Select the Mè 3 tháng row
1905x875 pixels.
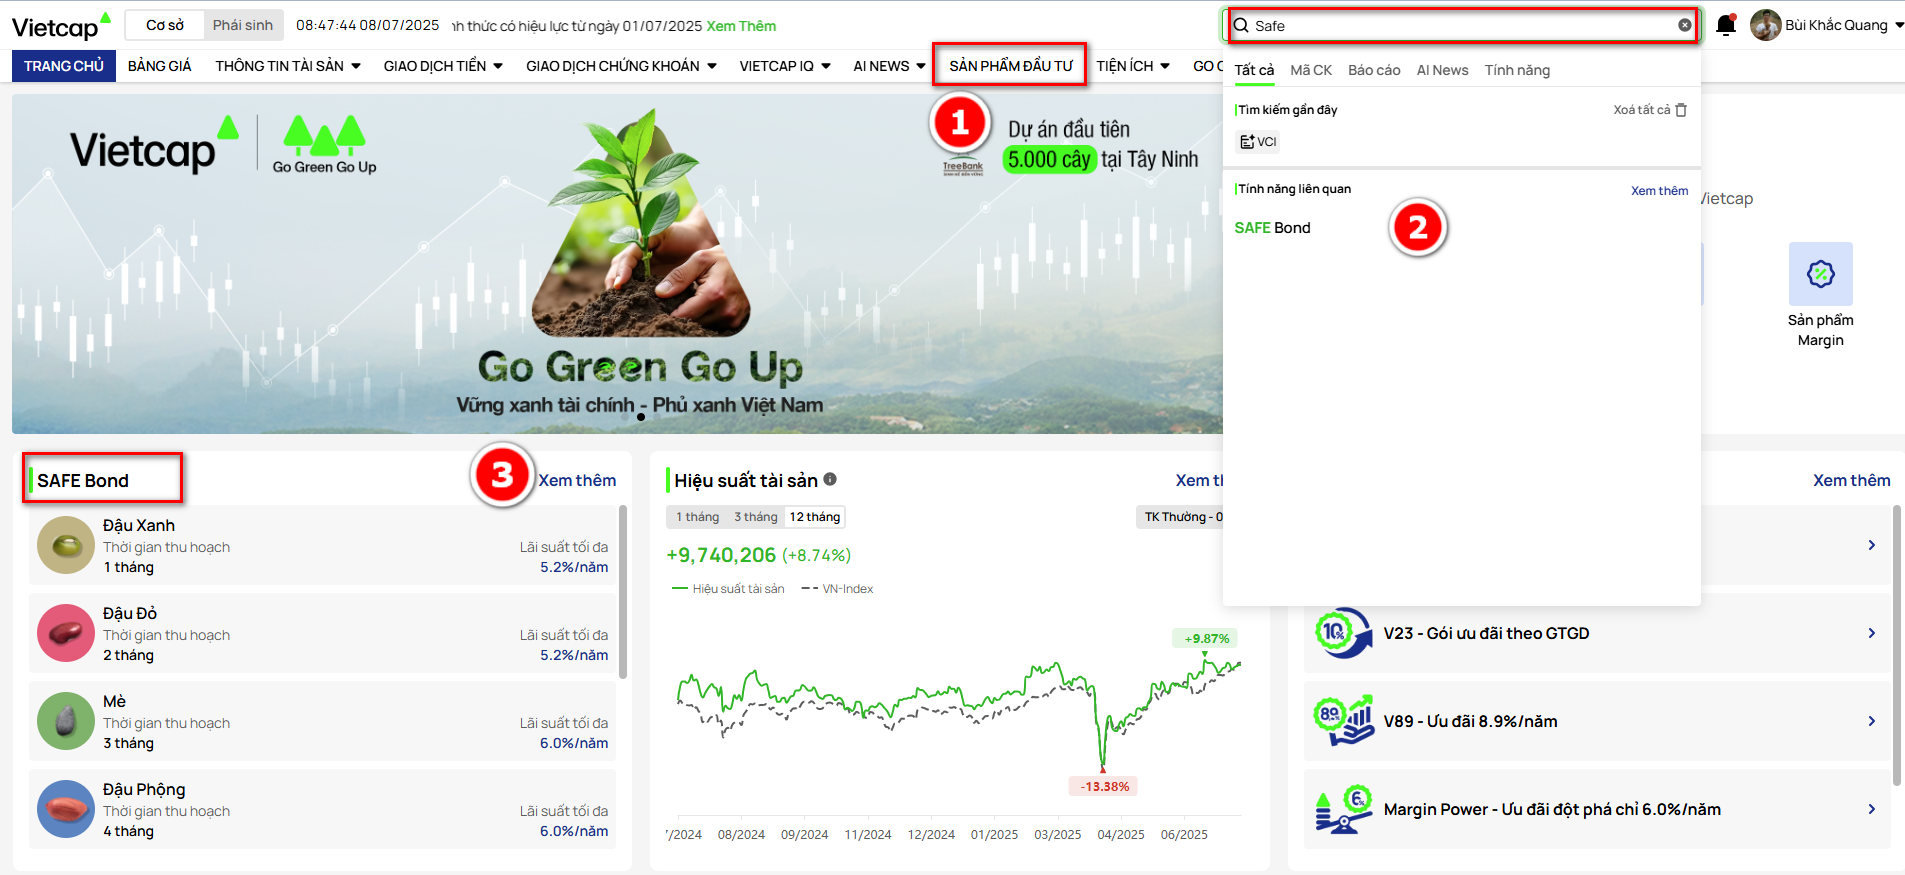[322, 721]
